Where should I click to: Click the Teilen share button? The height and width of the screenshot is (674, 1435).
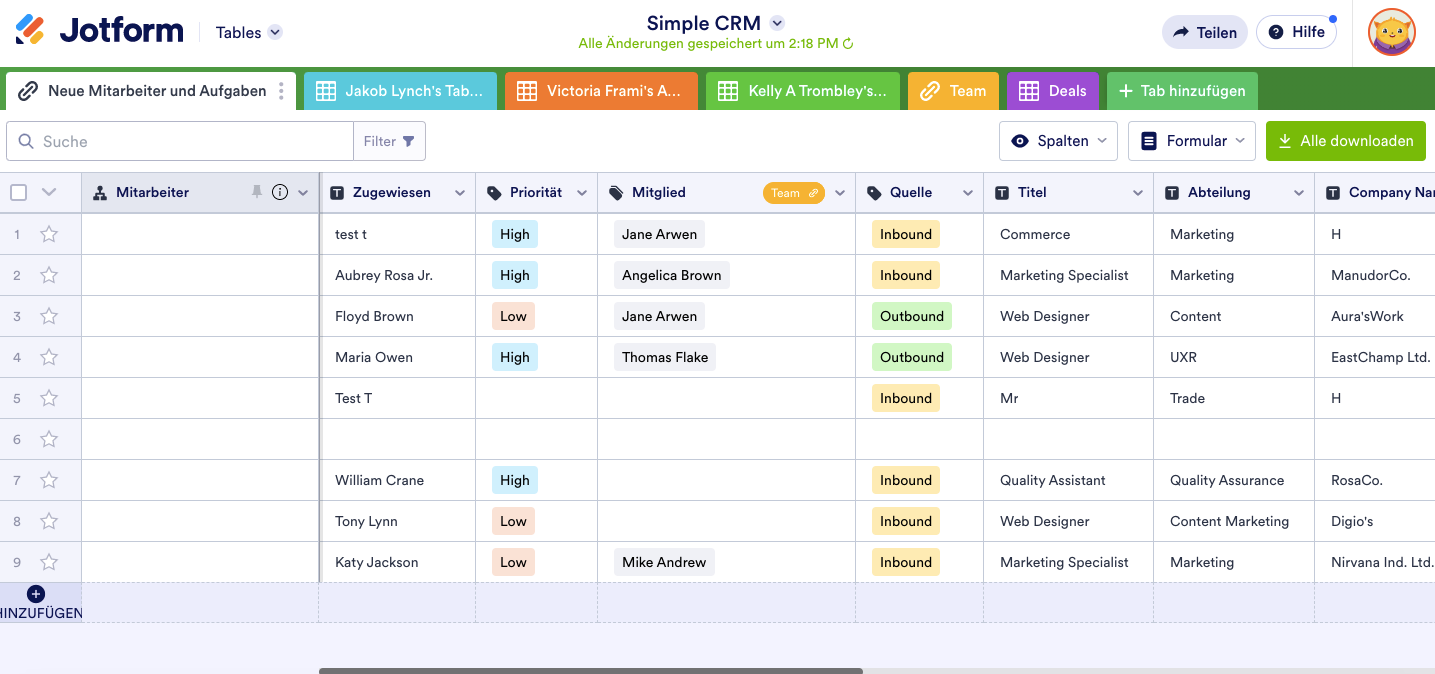coord(1204,32)
